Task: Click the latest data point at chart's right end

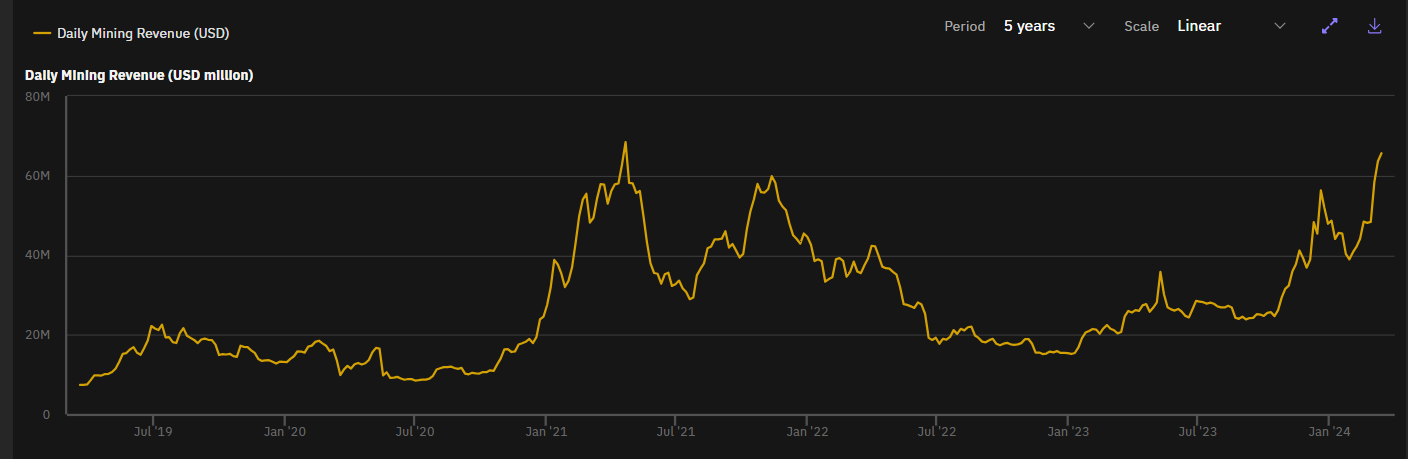Action: click(x=1382, y=153)
